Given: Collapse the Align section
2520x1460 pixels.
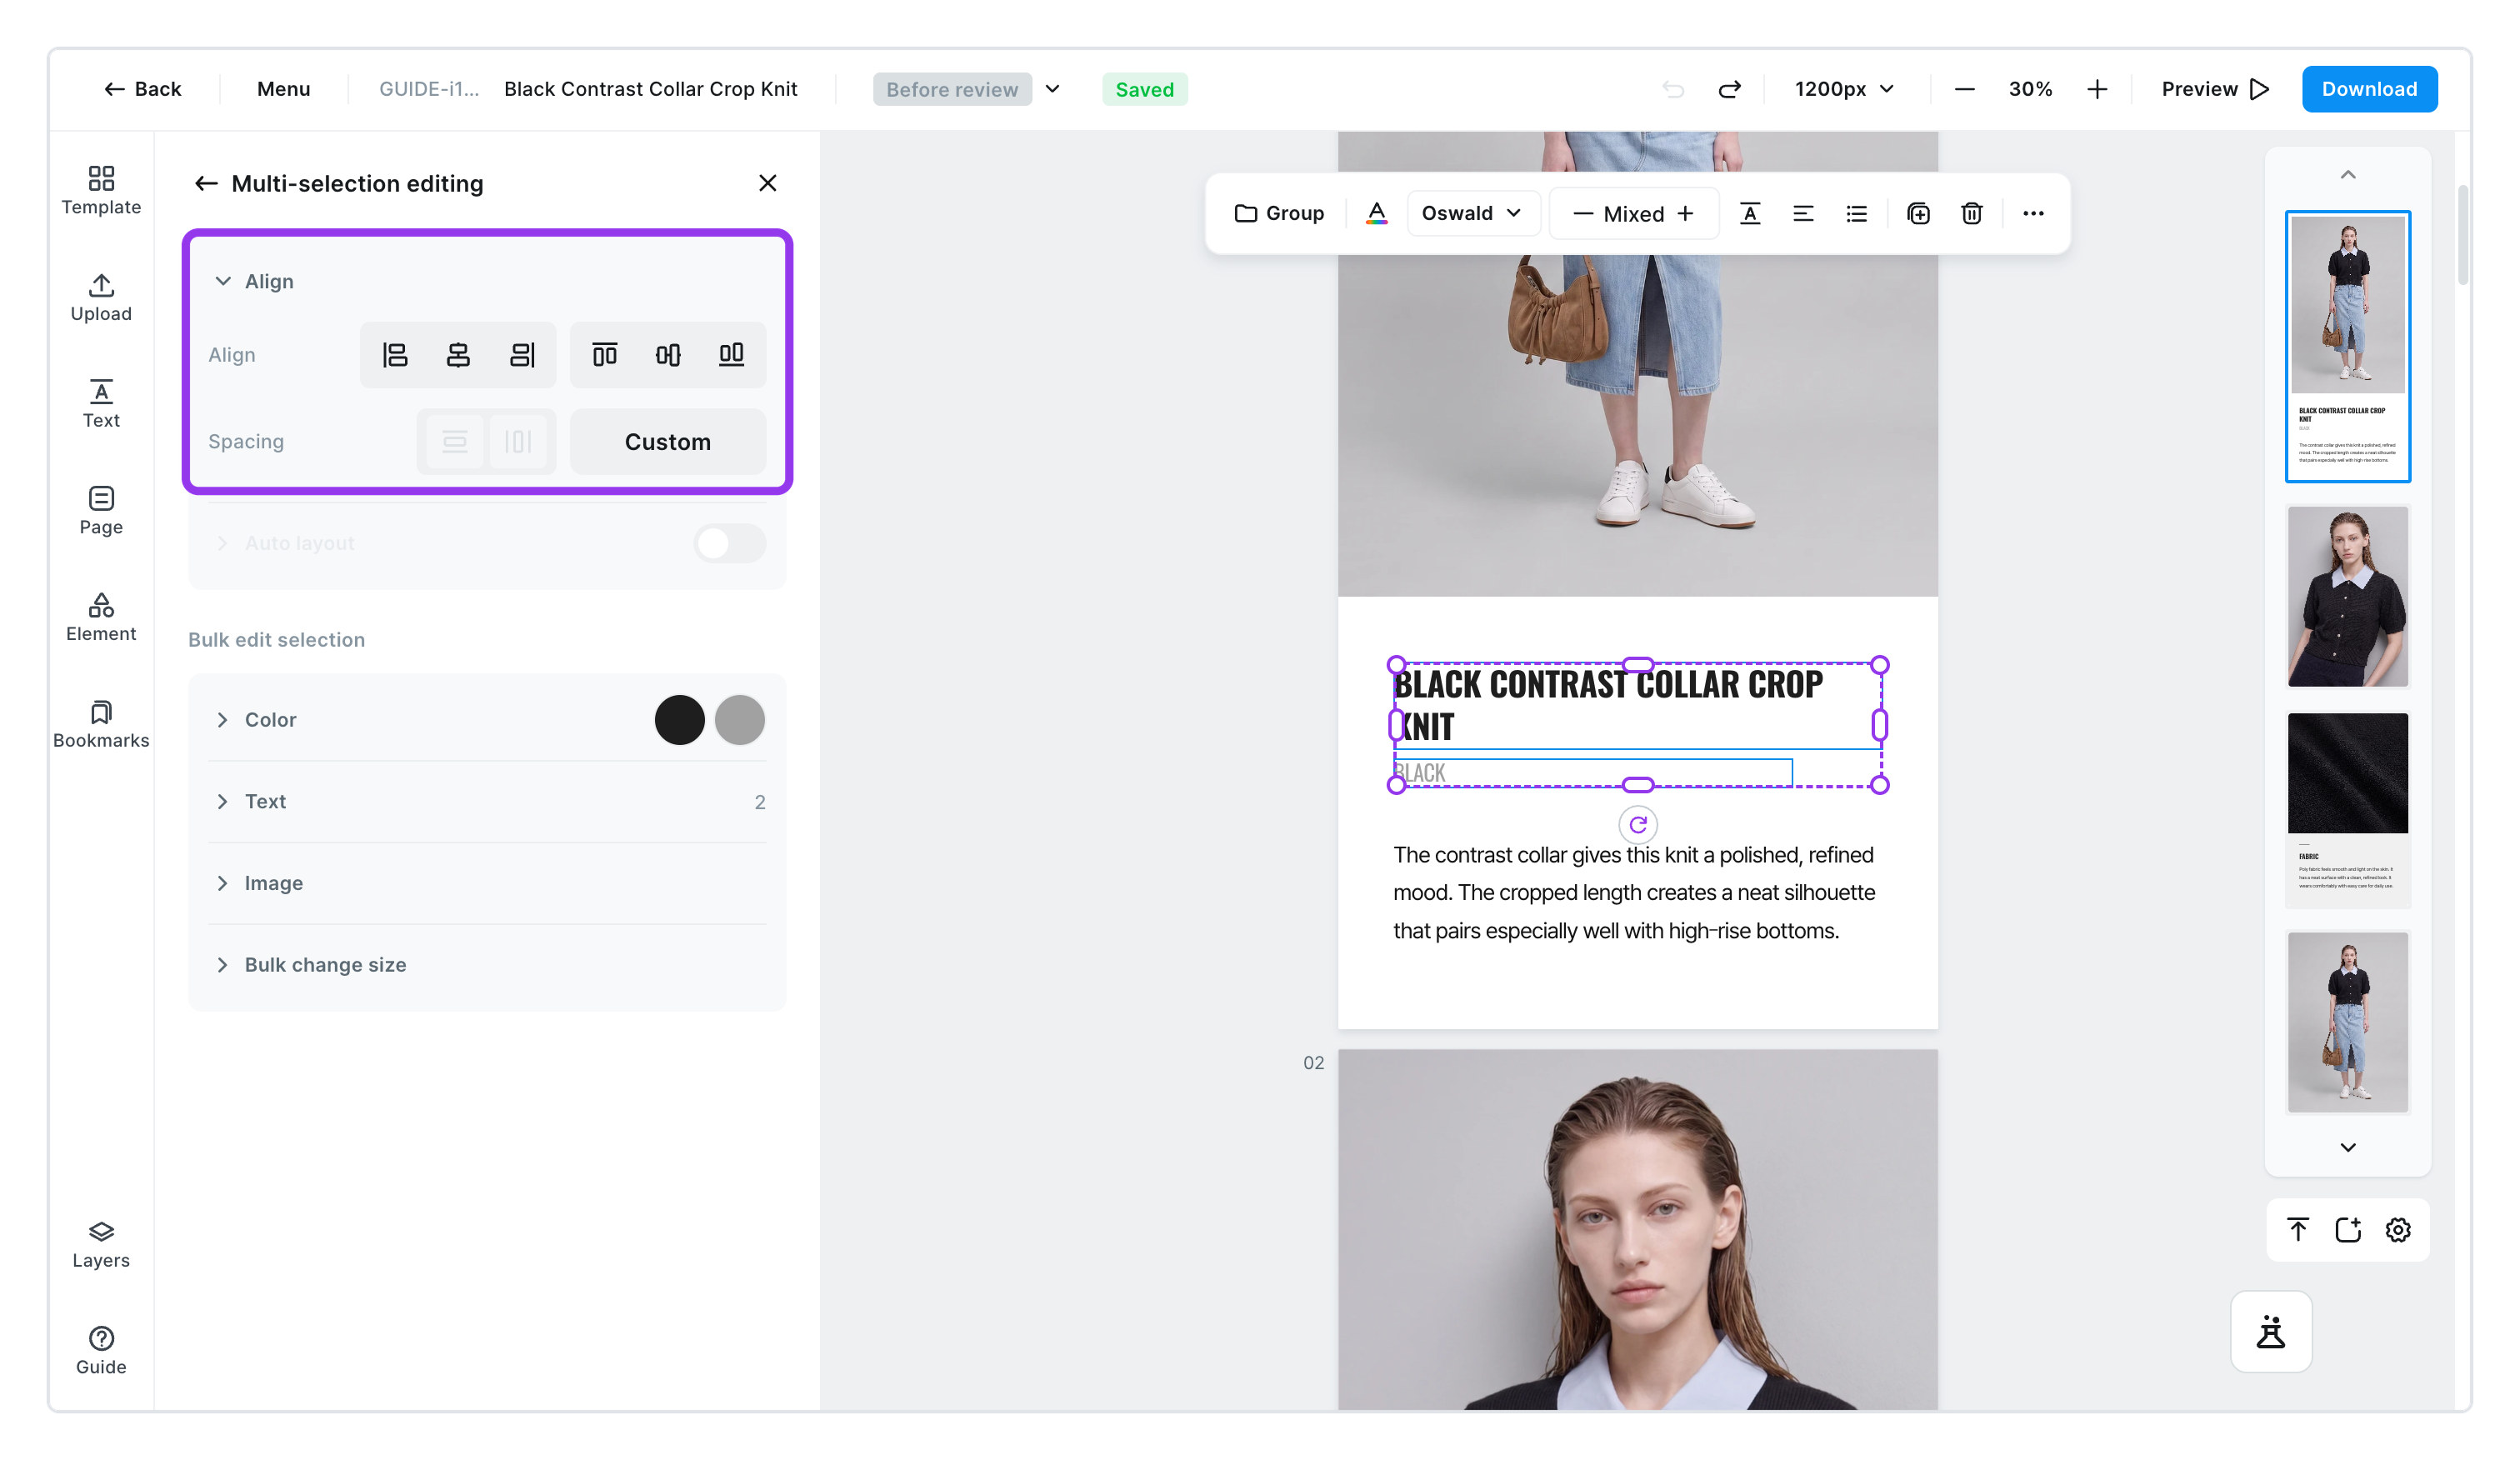Looking at the screenshot, I should (x=223, y=281).
